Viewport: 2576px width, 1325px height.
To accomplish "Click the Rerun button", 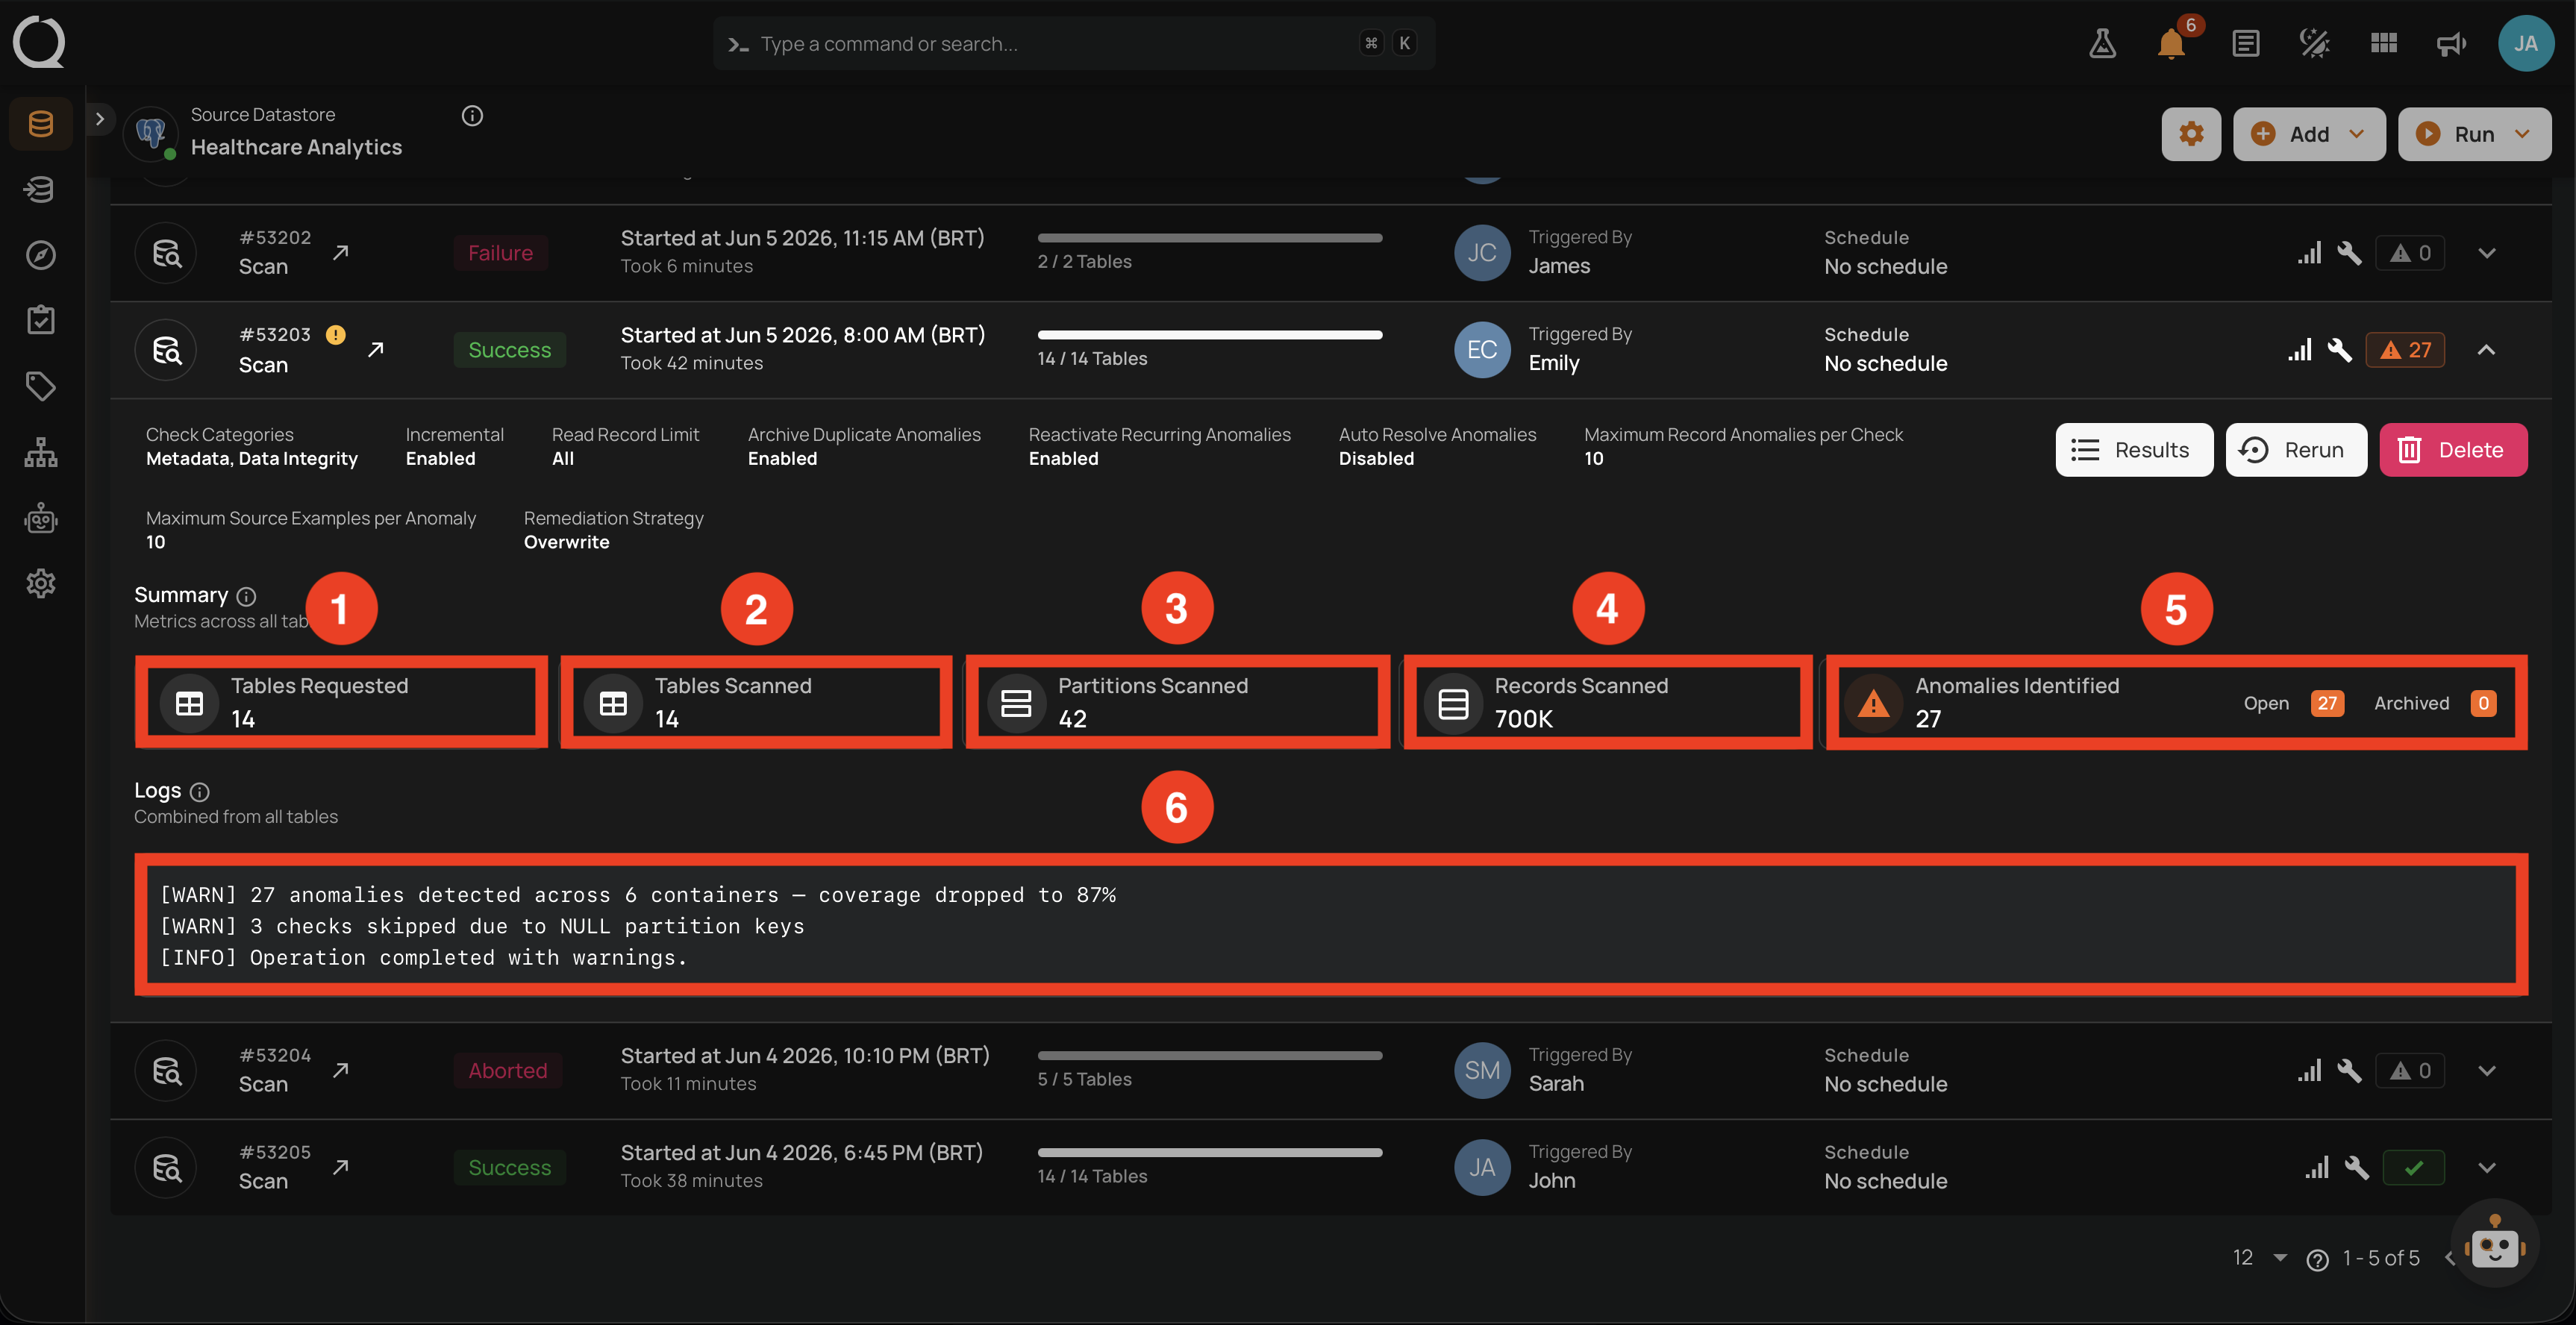I will pos(2296,450).
